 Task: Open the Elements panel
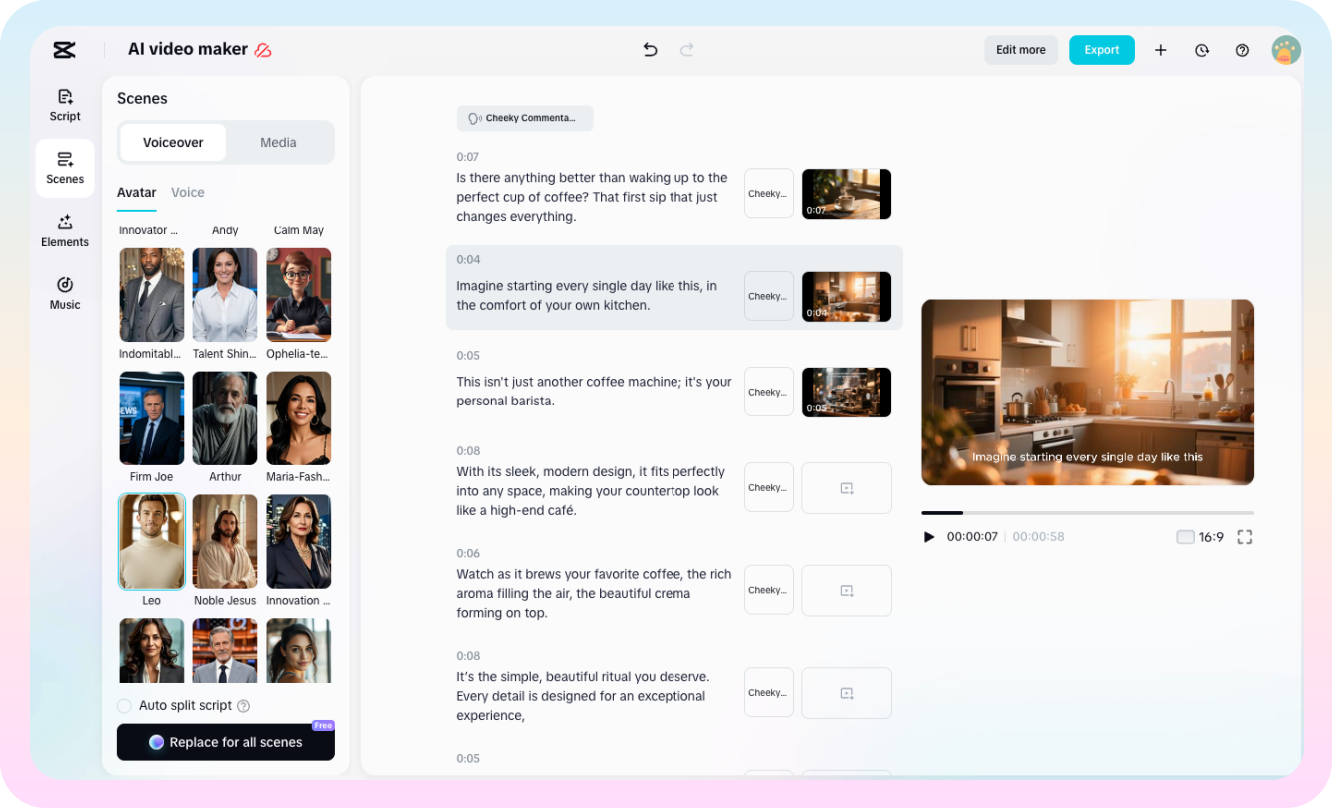64,231
